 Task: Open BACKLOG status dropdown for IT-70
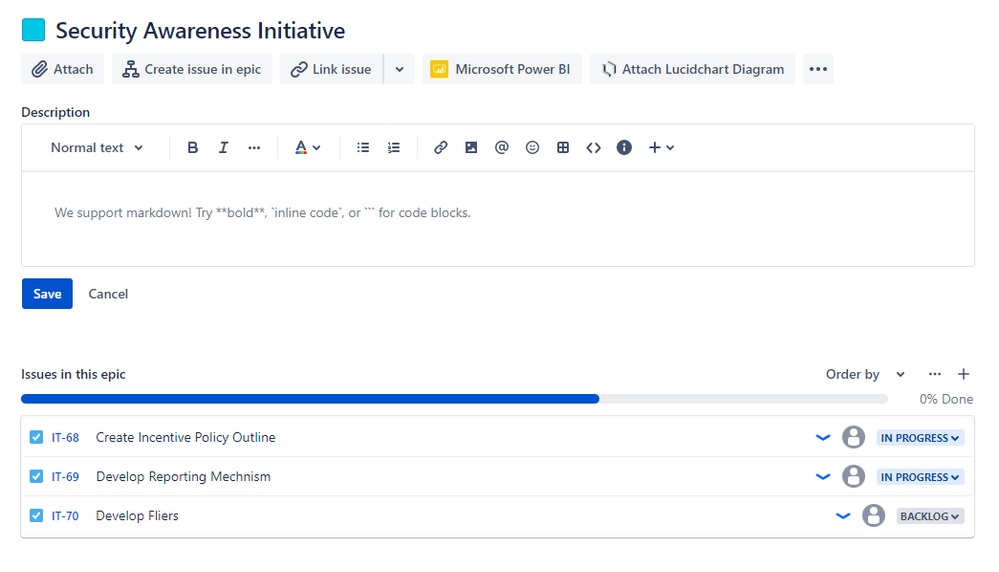[930, 516]
